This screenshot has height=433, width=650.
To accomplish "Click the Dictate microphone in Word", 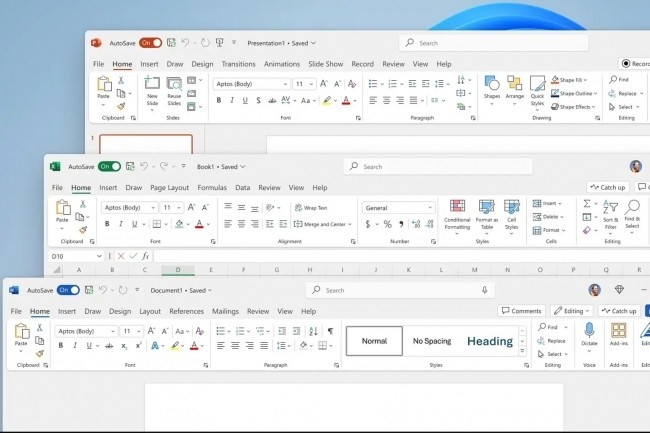I will (x=589, y=331).
